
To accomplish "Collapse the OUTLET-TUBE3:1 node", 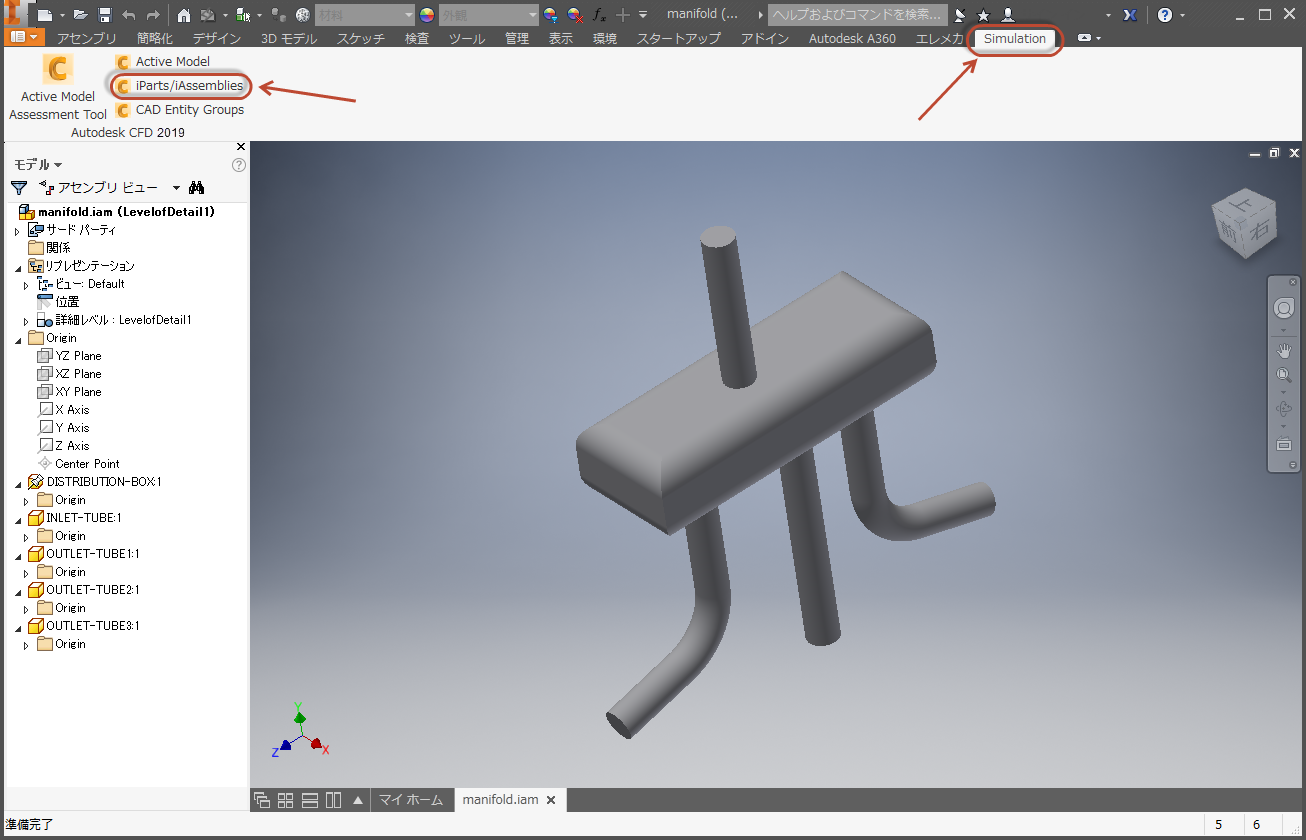I will pos(17,627).
